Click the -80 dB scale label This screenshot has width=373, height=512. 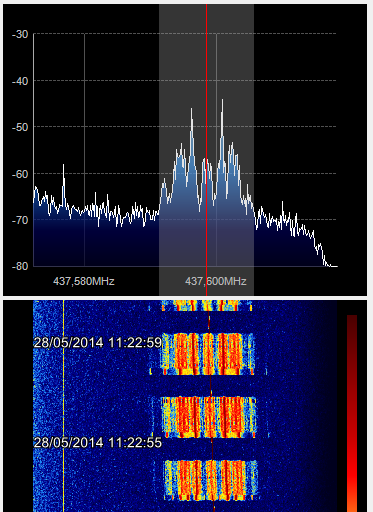click(20, 266)
